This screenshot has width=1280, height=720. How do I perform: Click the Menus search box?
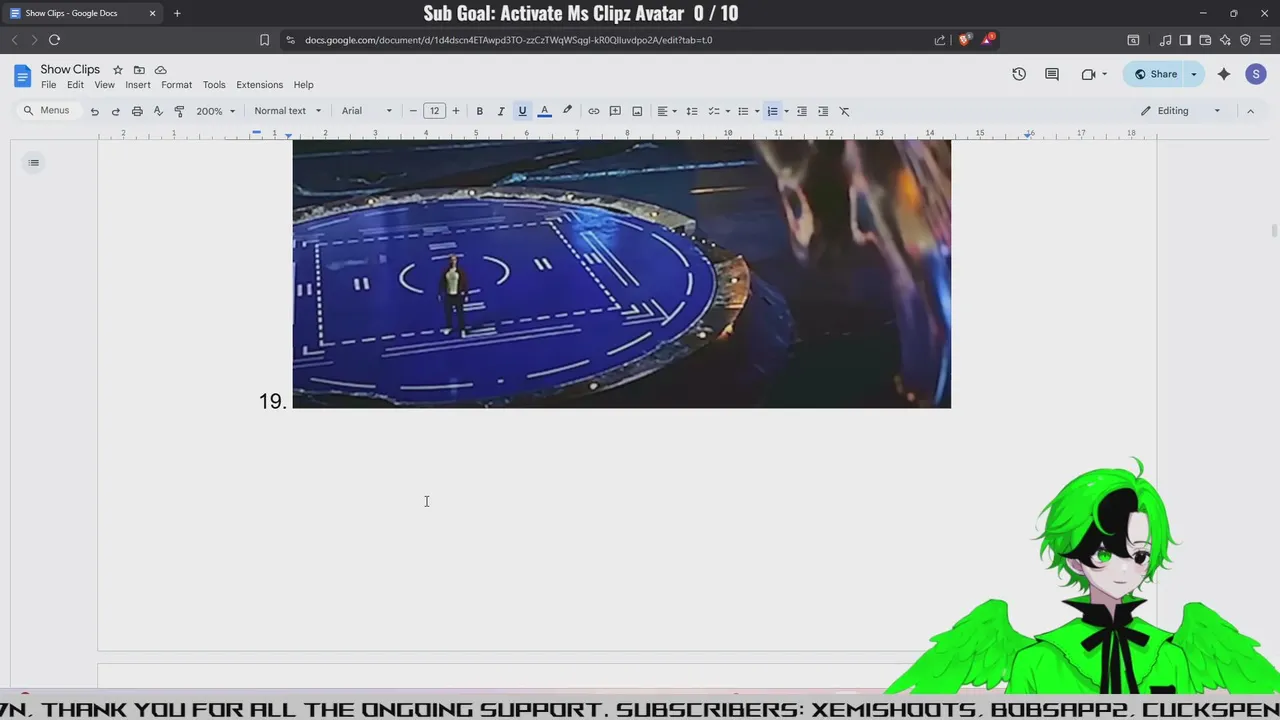tap(47, 110)
